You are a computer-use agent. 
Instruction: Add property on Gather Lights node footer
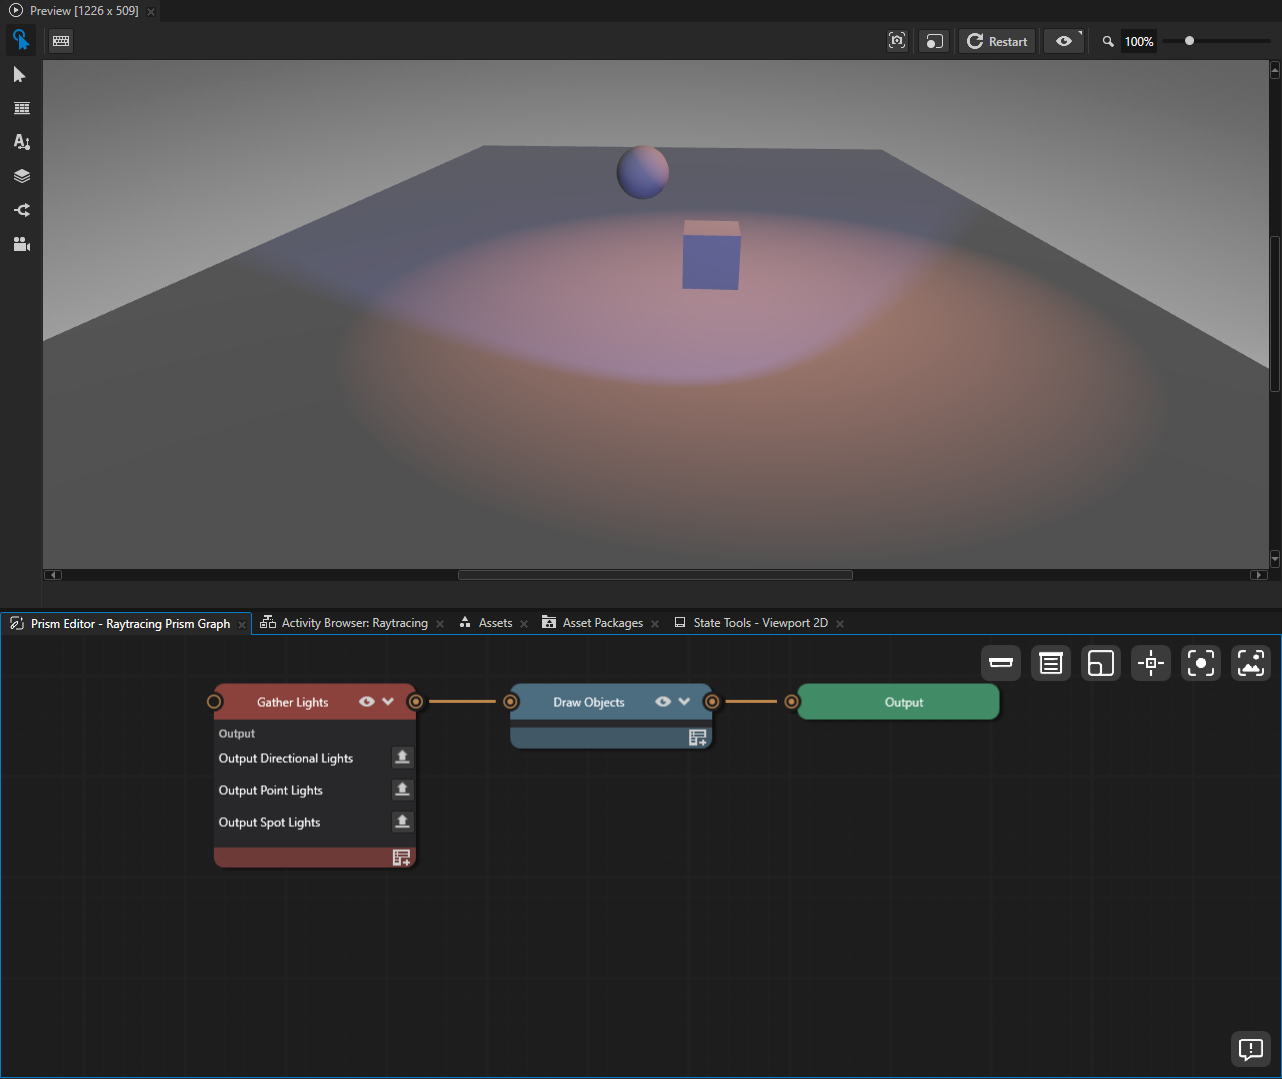click(401, 858)
